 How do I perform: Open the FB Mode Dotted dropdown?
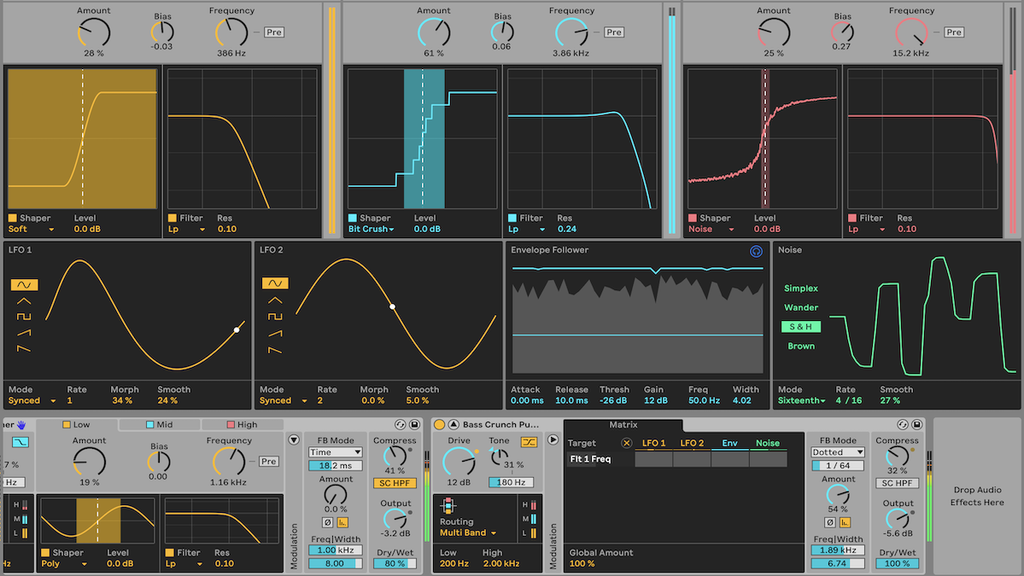838,452
